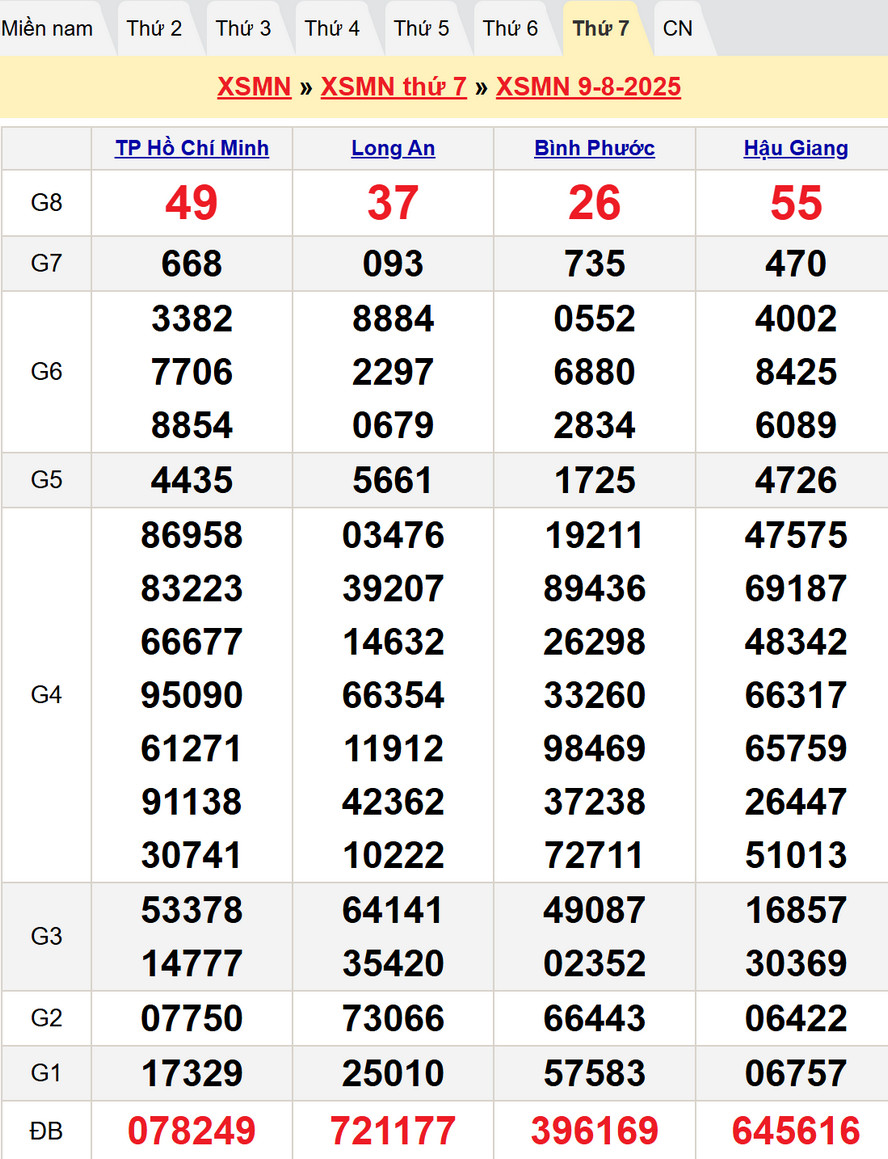Select the Thứ 4 tab

[x=332, y=28]
